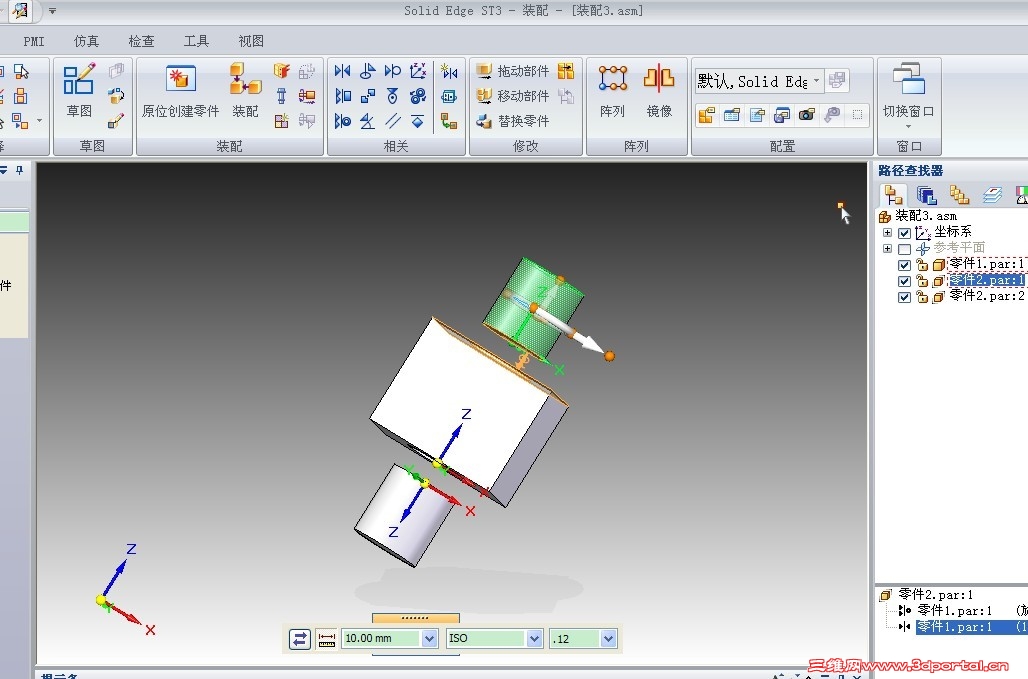Open the Quick Access Toolbar customize arrow

[x=52, y=10]
